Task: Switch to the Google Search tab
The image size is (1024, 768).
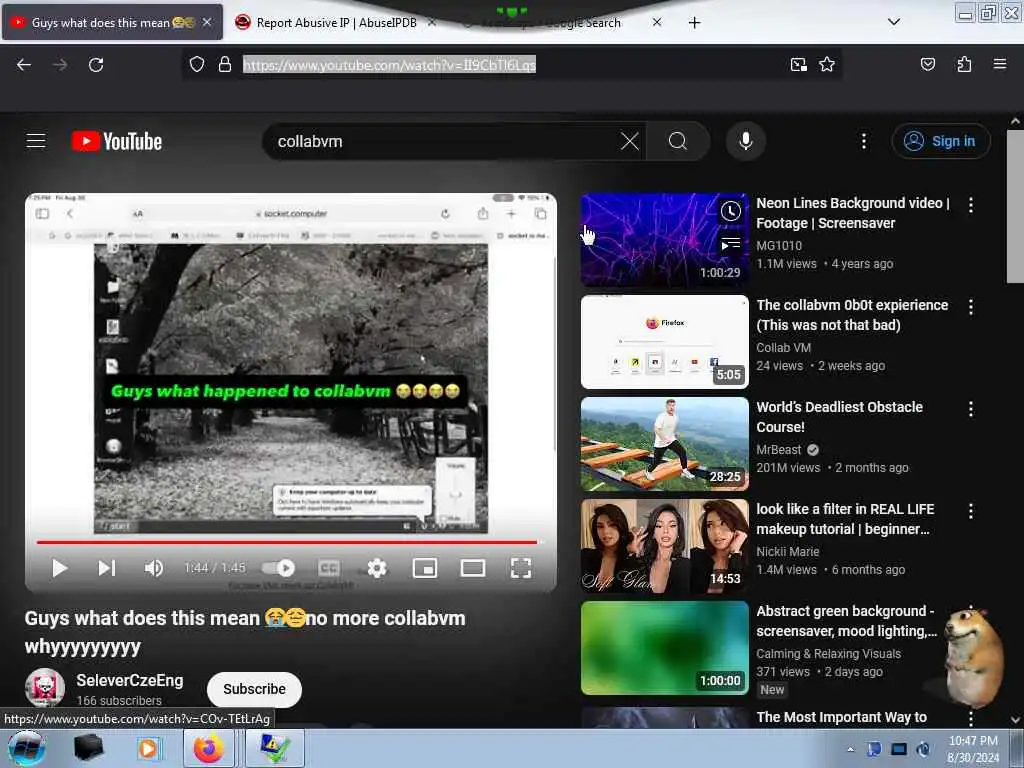Action: (562, 22)
